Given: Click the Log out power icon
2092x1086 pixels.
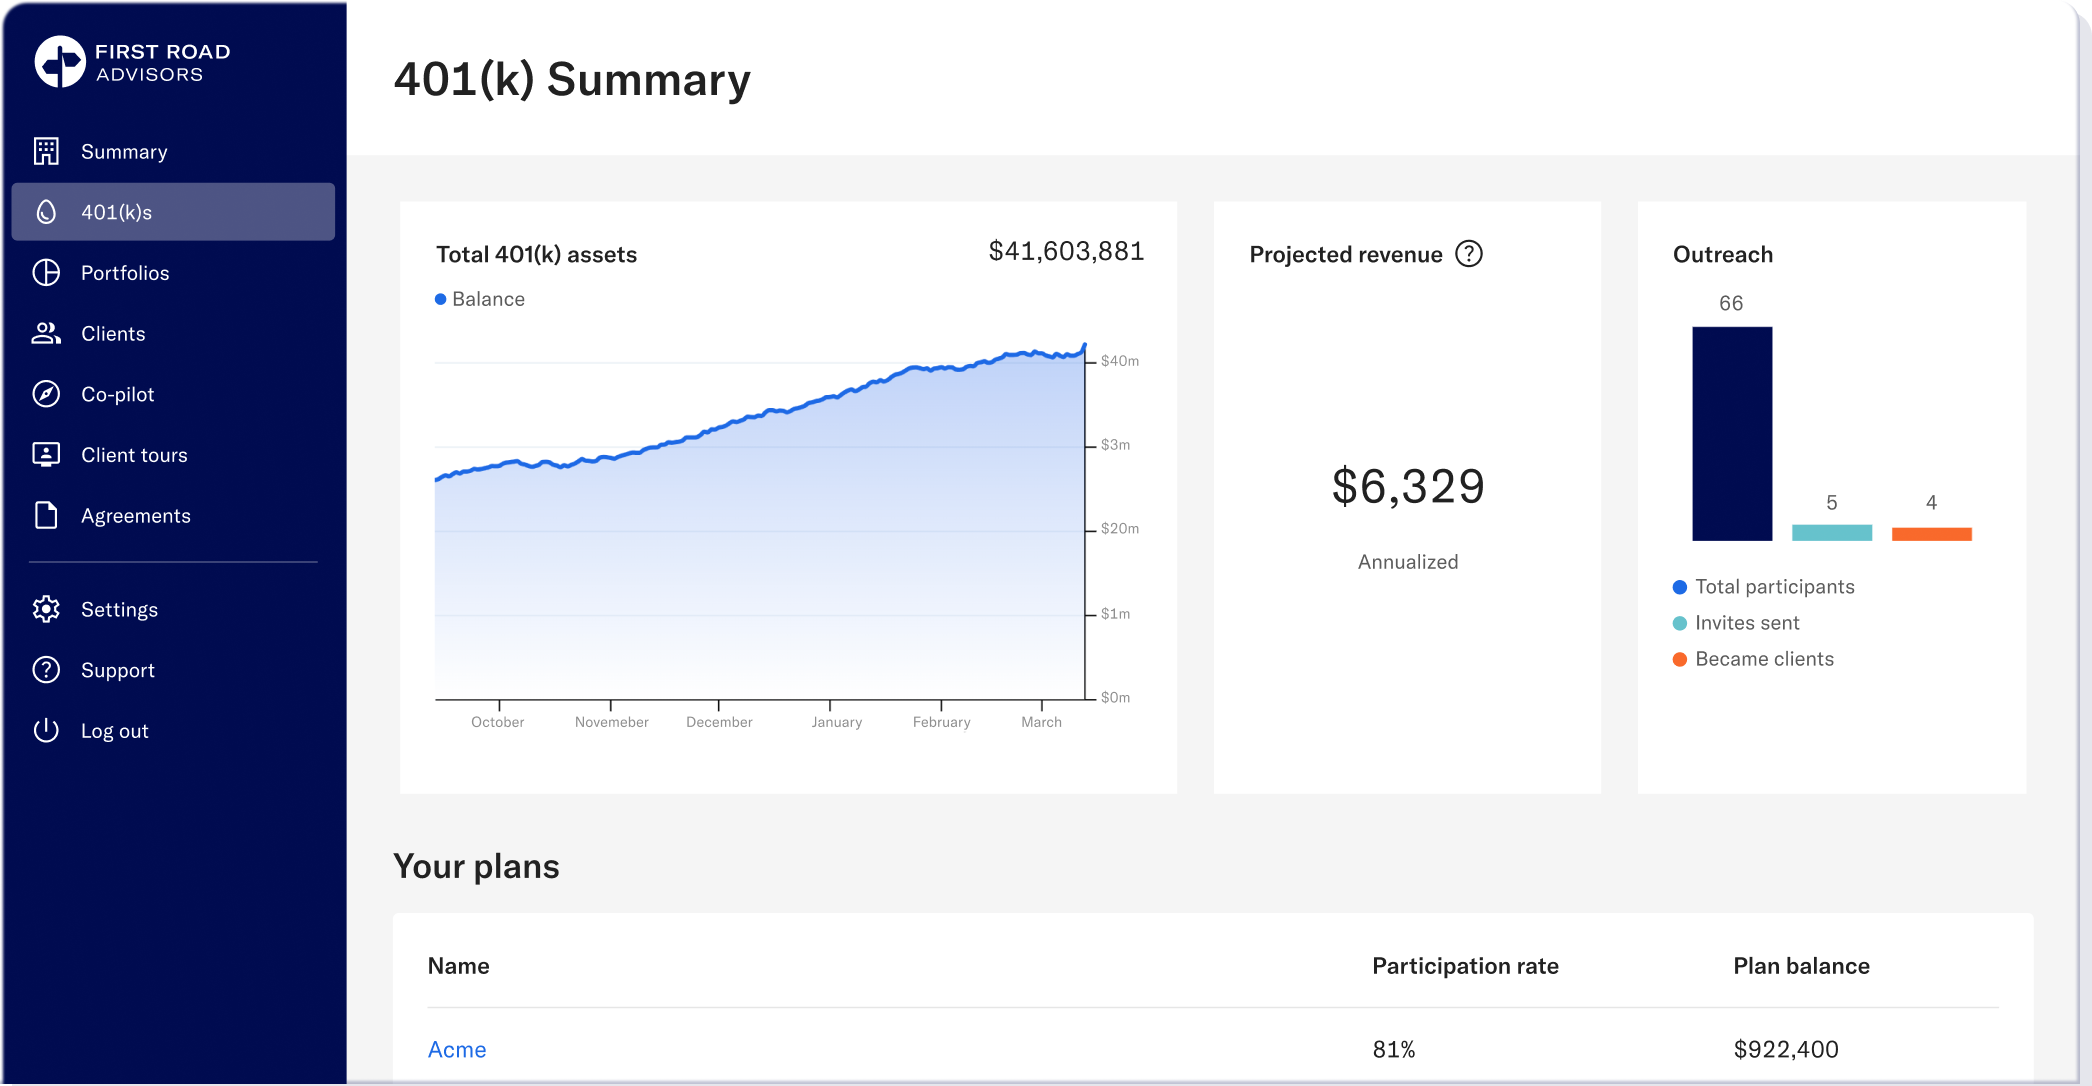Looking at the screenshot, I should click(x=46, y=730).
